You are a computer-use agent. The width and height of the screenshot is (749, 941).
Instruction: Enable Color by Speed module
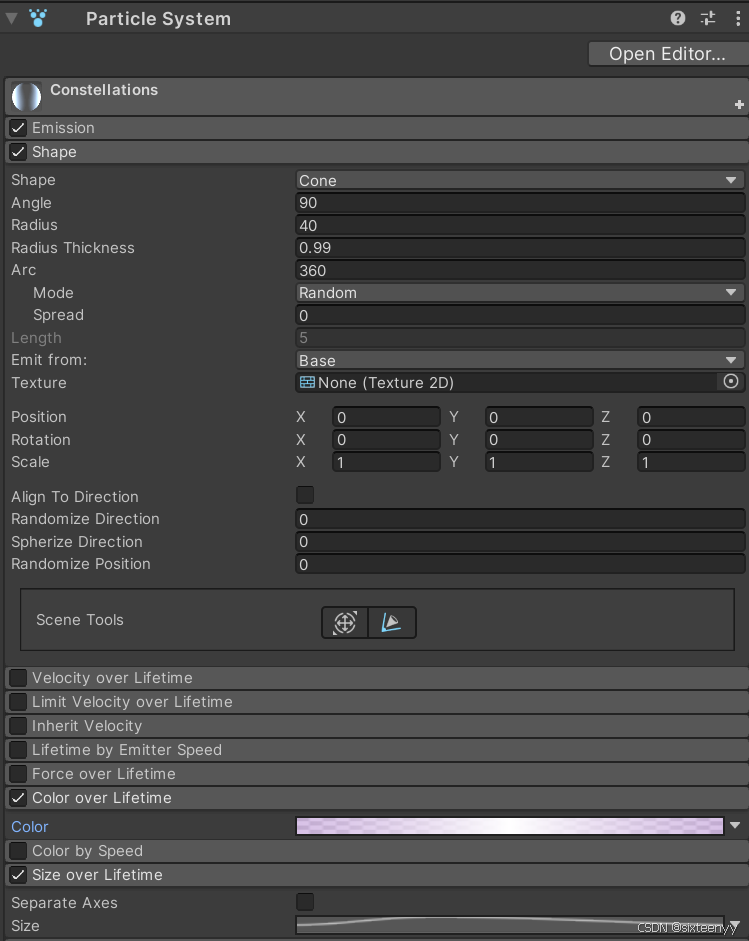coord(18,850)
